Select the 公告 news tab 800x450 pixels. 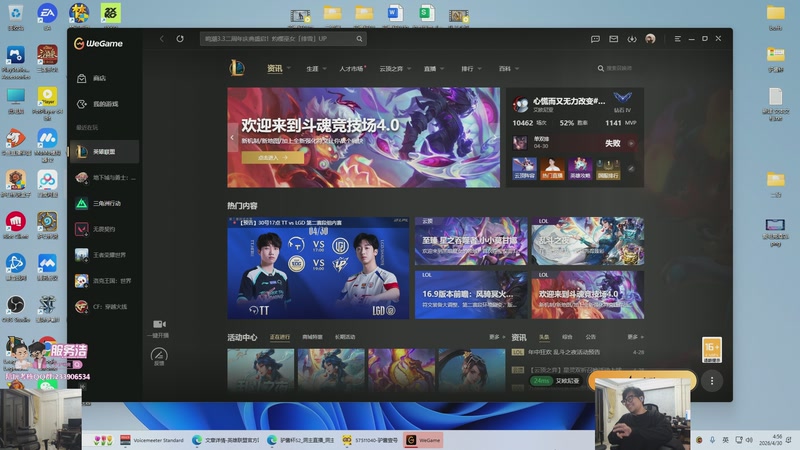click(x=590, y=337)
